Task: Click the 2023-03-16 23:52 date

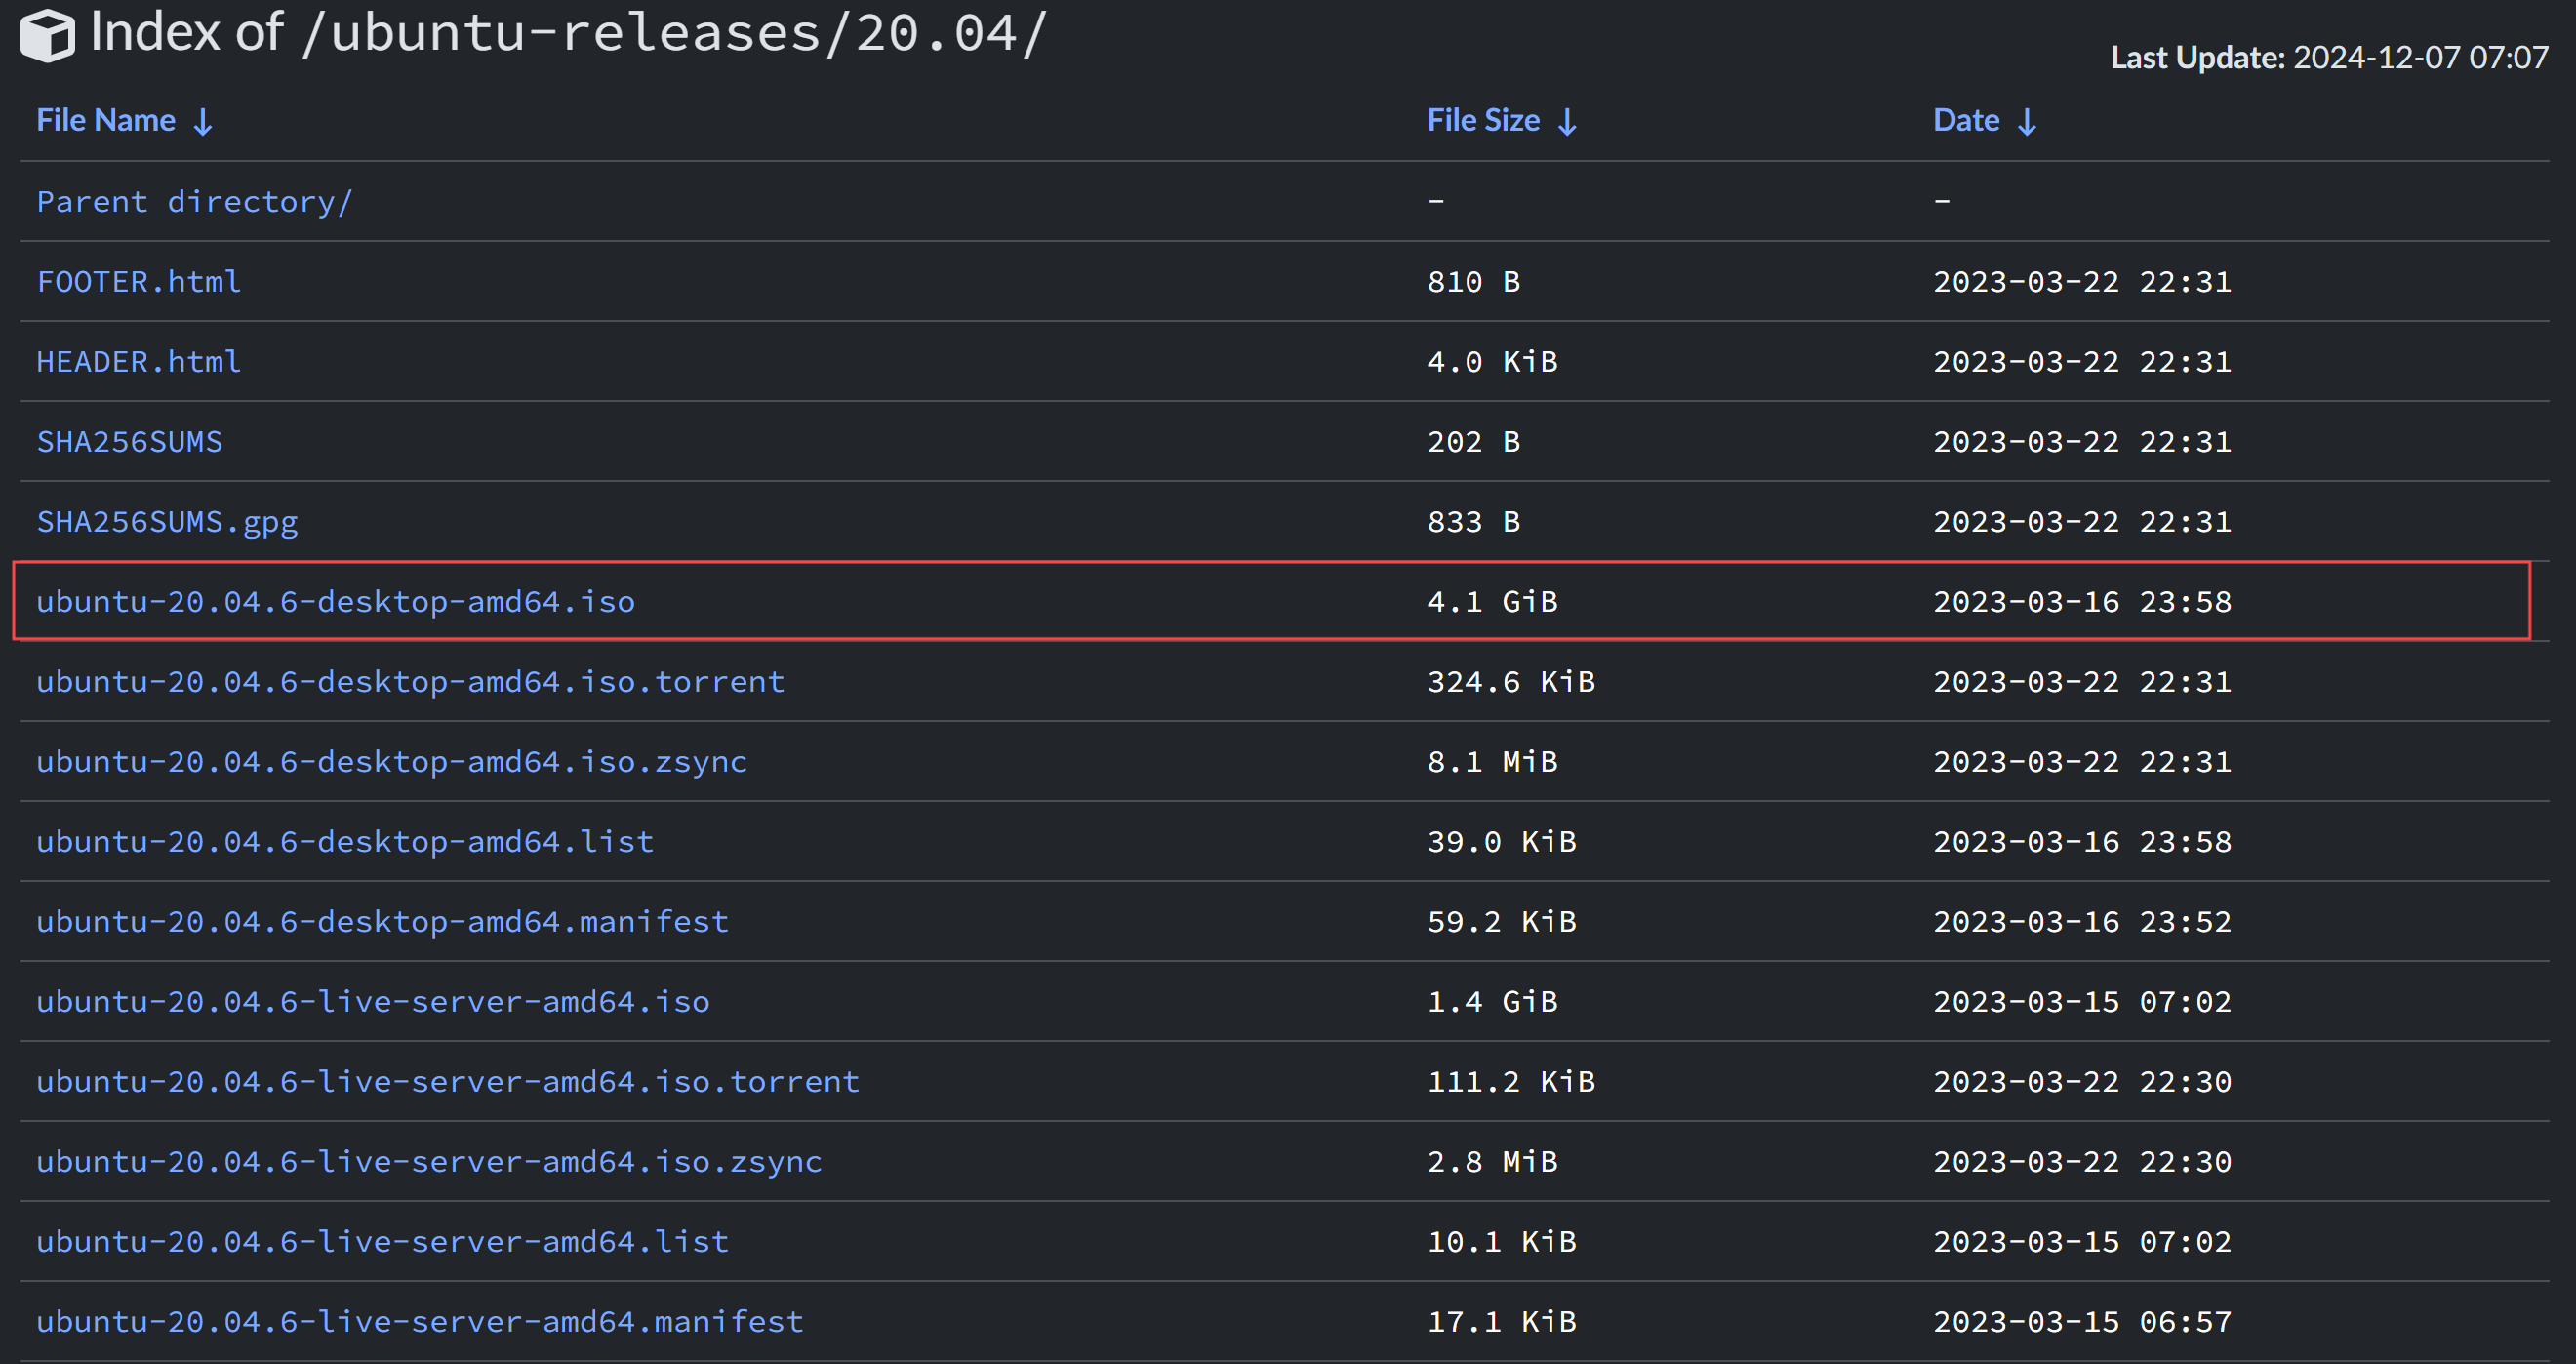Action: [x=2082, y=922]
